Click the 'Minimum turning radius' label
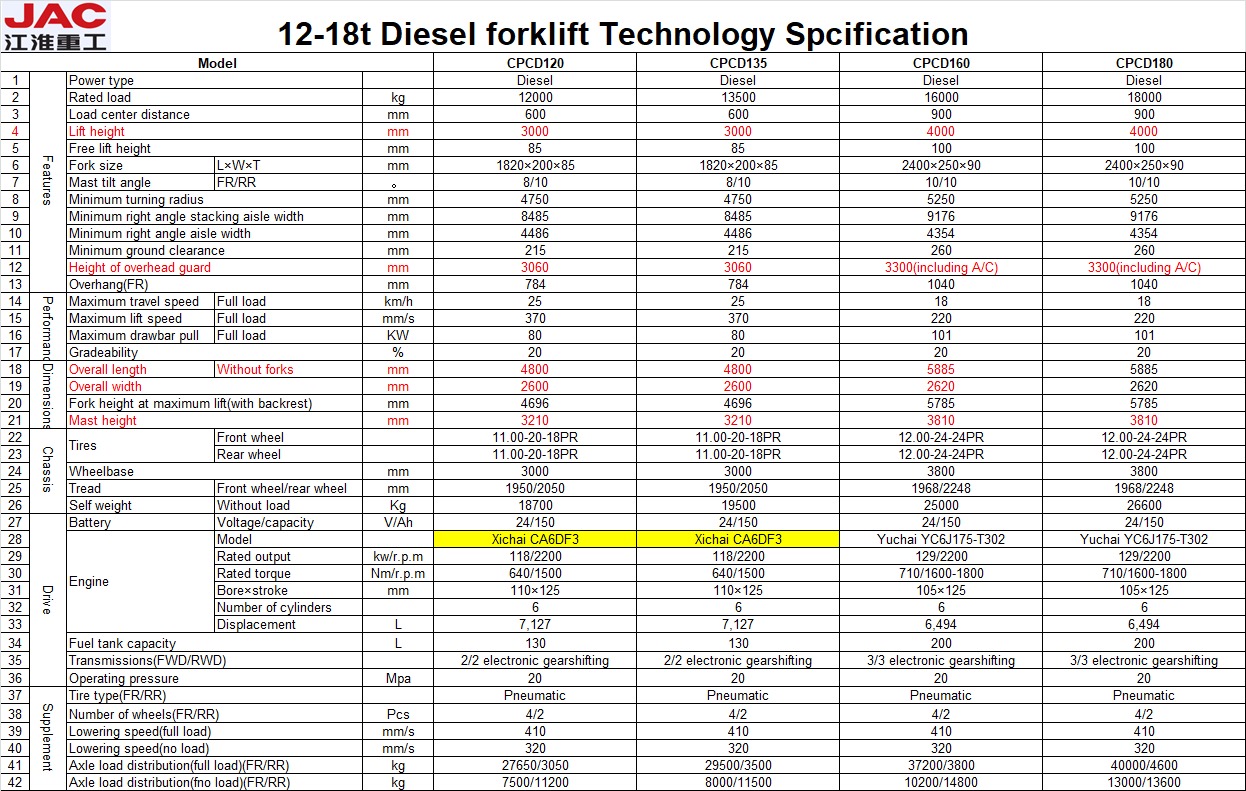The height and width of the screenshot is (791, 1246). [136, 200]
